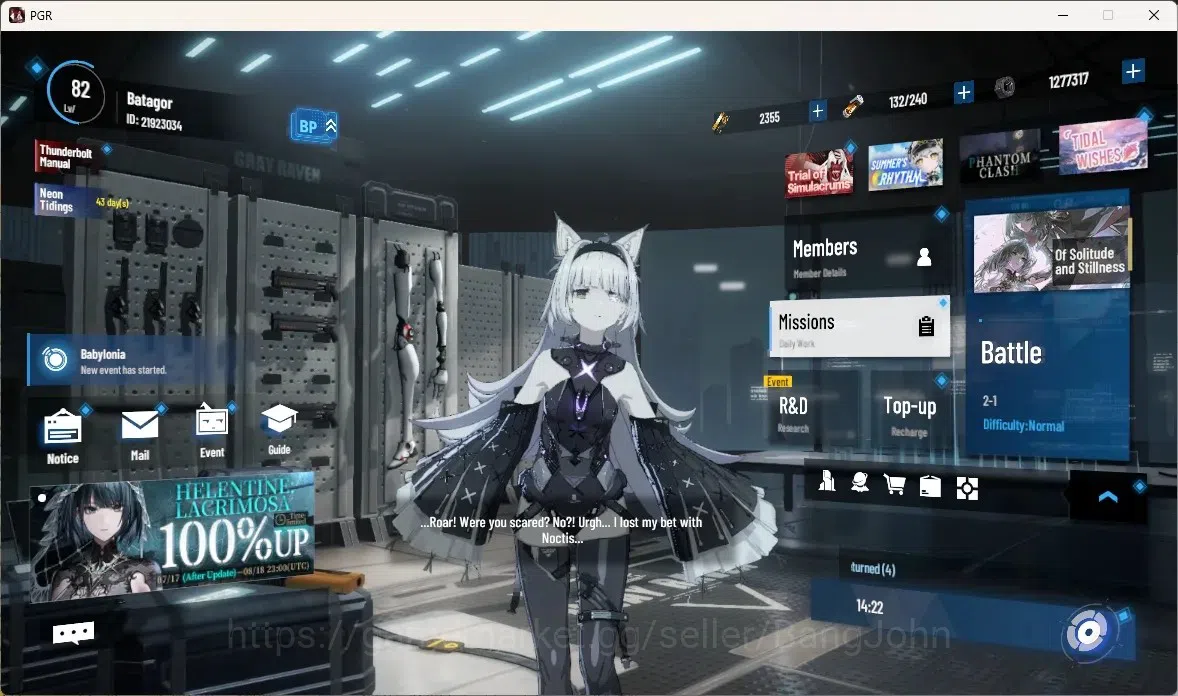Open the circular terminal icon bottom right
The width and height of the screenshot is (1178, 696).
pyautogui.click(x=1089, y=633)
